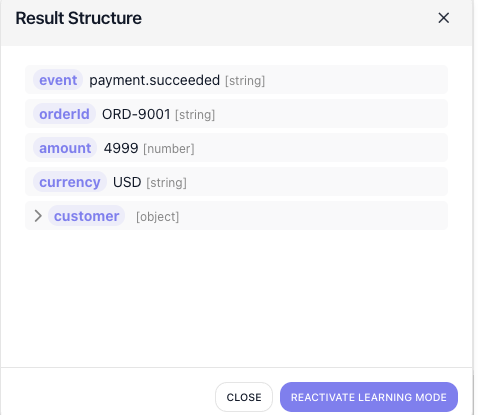The width and height of the screenshot is (478, 415).
Task: Close the Result Structure dialog with X
Action: [x=443, y=18]
